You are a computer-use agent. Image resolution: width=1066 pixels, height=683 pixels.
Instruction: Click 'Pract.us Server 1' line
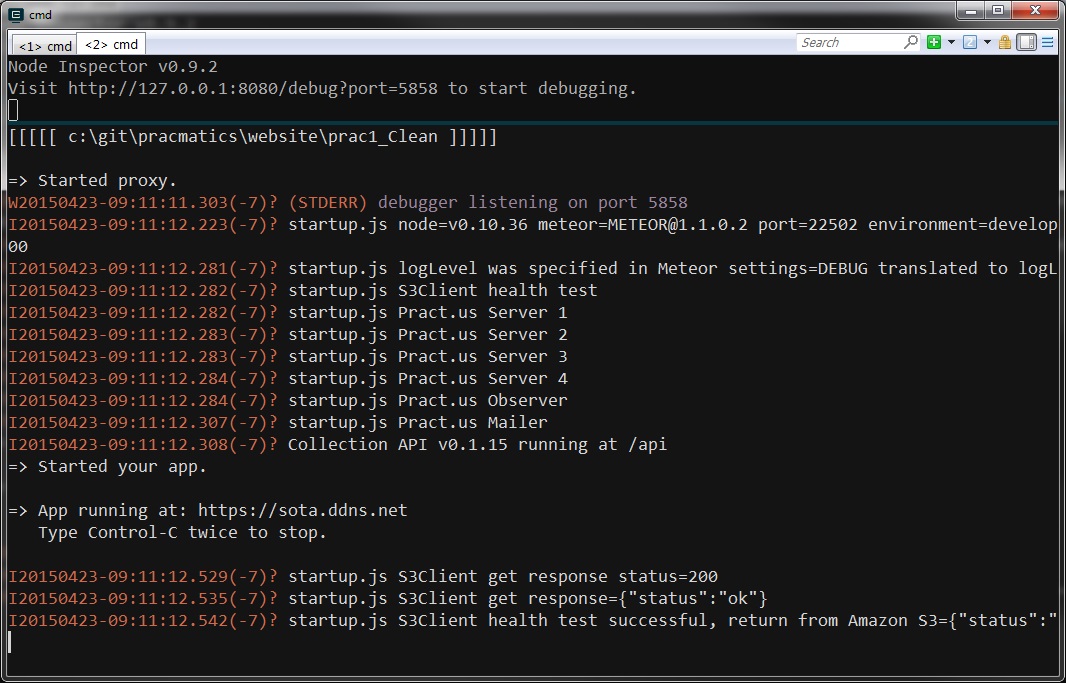tap(288, 313)
